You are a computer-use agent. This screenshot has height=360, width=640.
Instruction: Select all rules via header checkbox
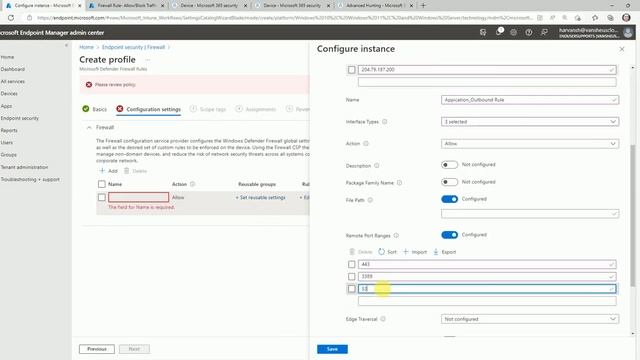102,184
